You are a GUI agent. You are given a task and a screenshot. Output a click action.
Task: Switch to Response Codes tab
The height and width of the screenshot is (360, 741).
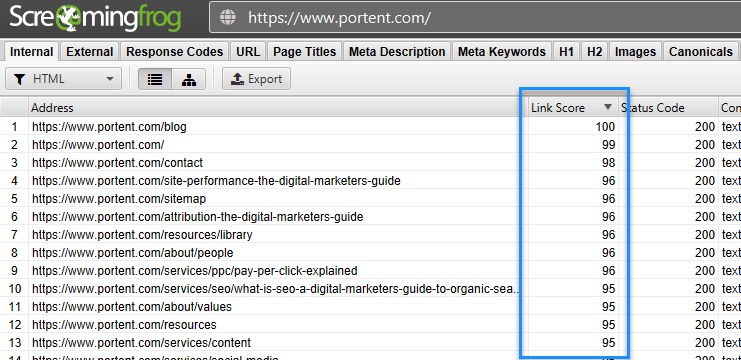click(x=174, y=51)
